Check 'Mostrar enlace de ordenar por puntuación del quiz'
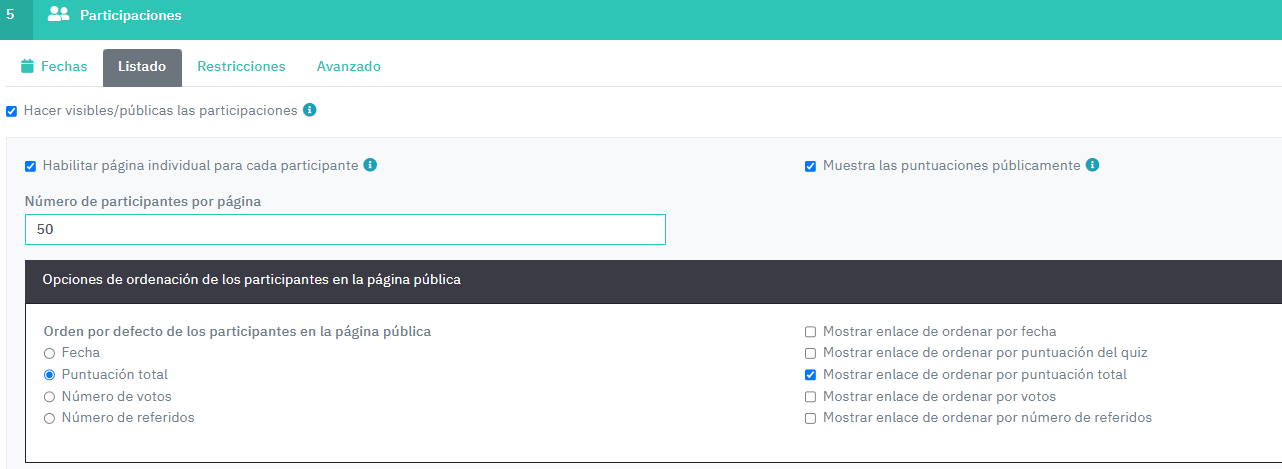 811,353
